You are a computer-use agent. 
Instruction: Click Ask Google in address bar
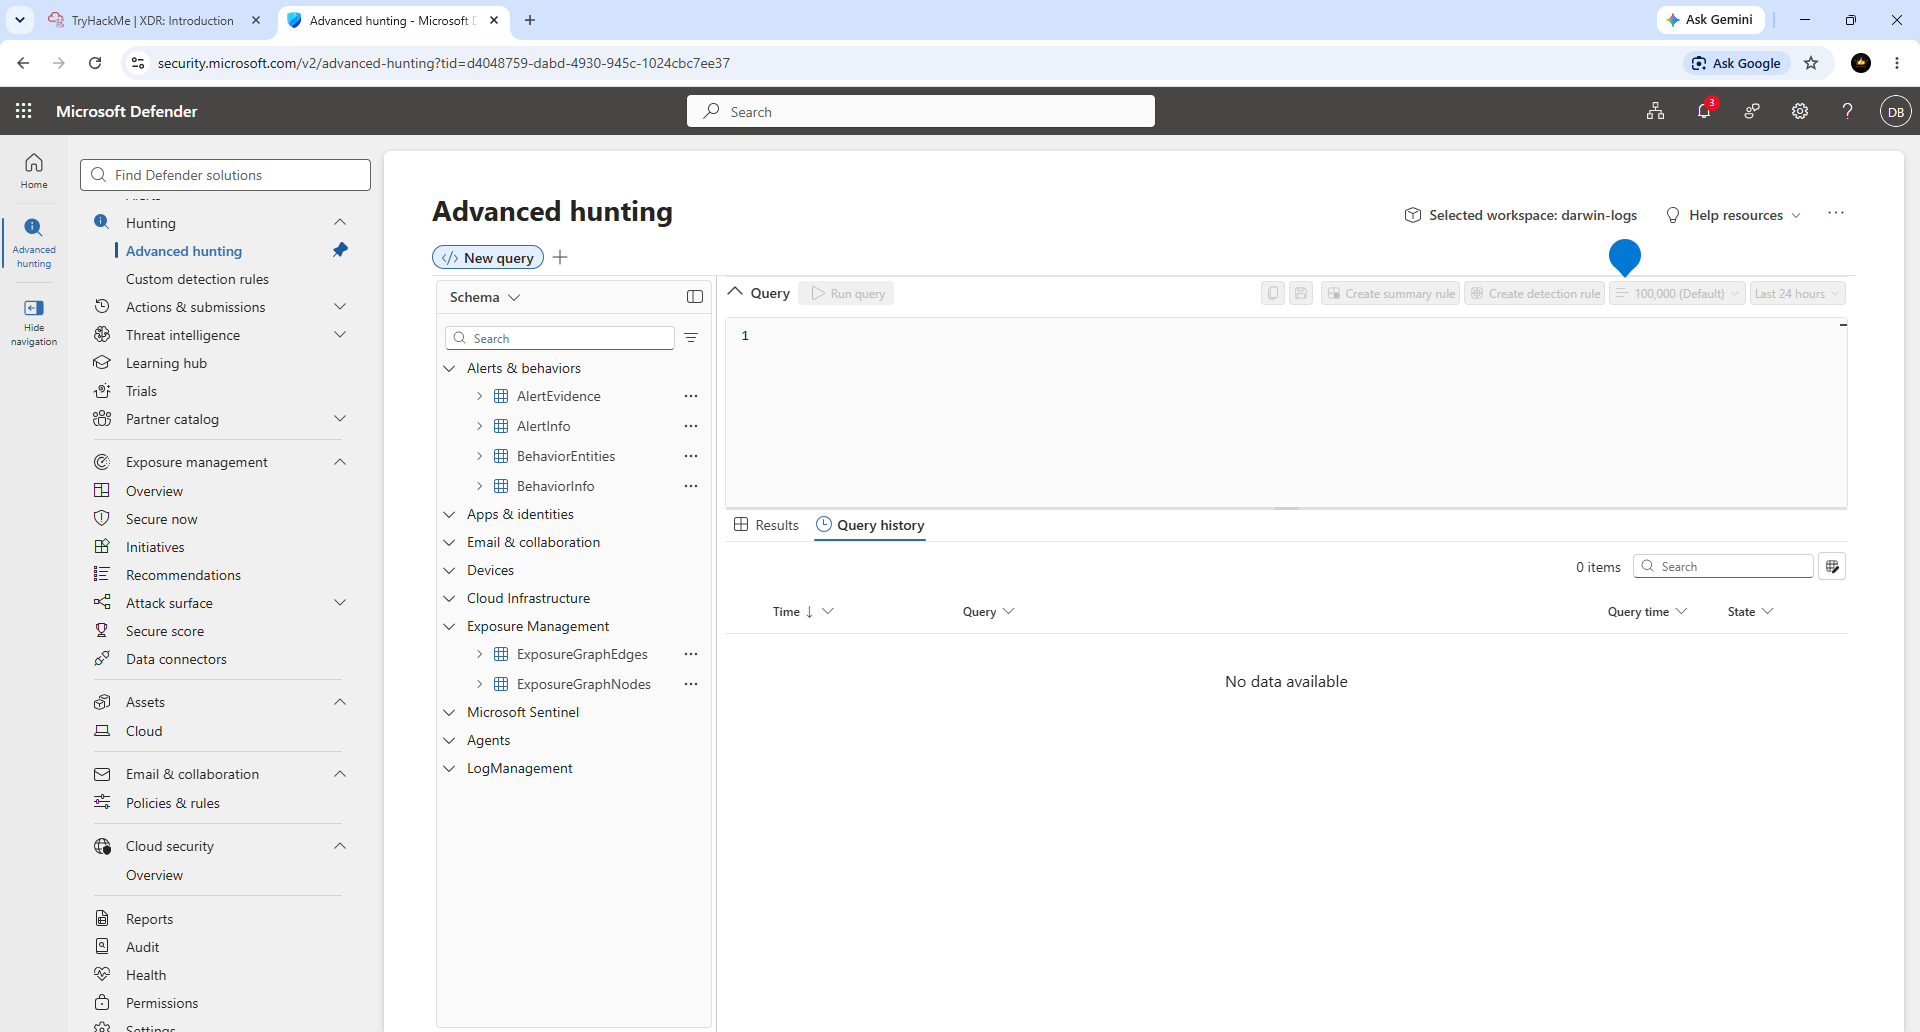tap(1736, 63)
